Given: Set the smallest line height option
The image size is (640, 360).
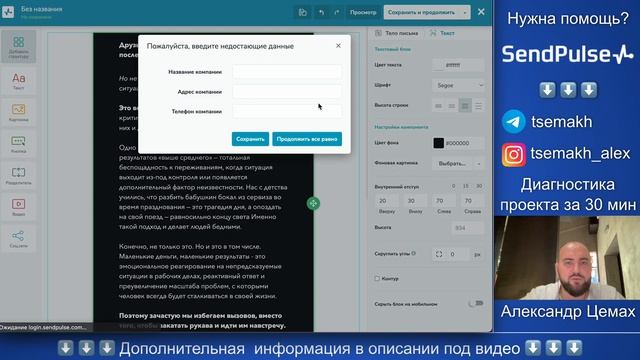Looking at the screenshot, I should (438, 106).
